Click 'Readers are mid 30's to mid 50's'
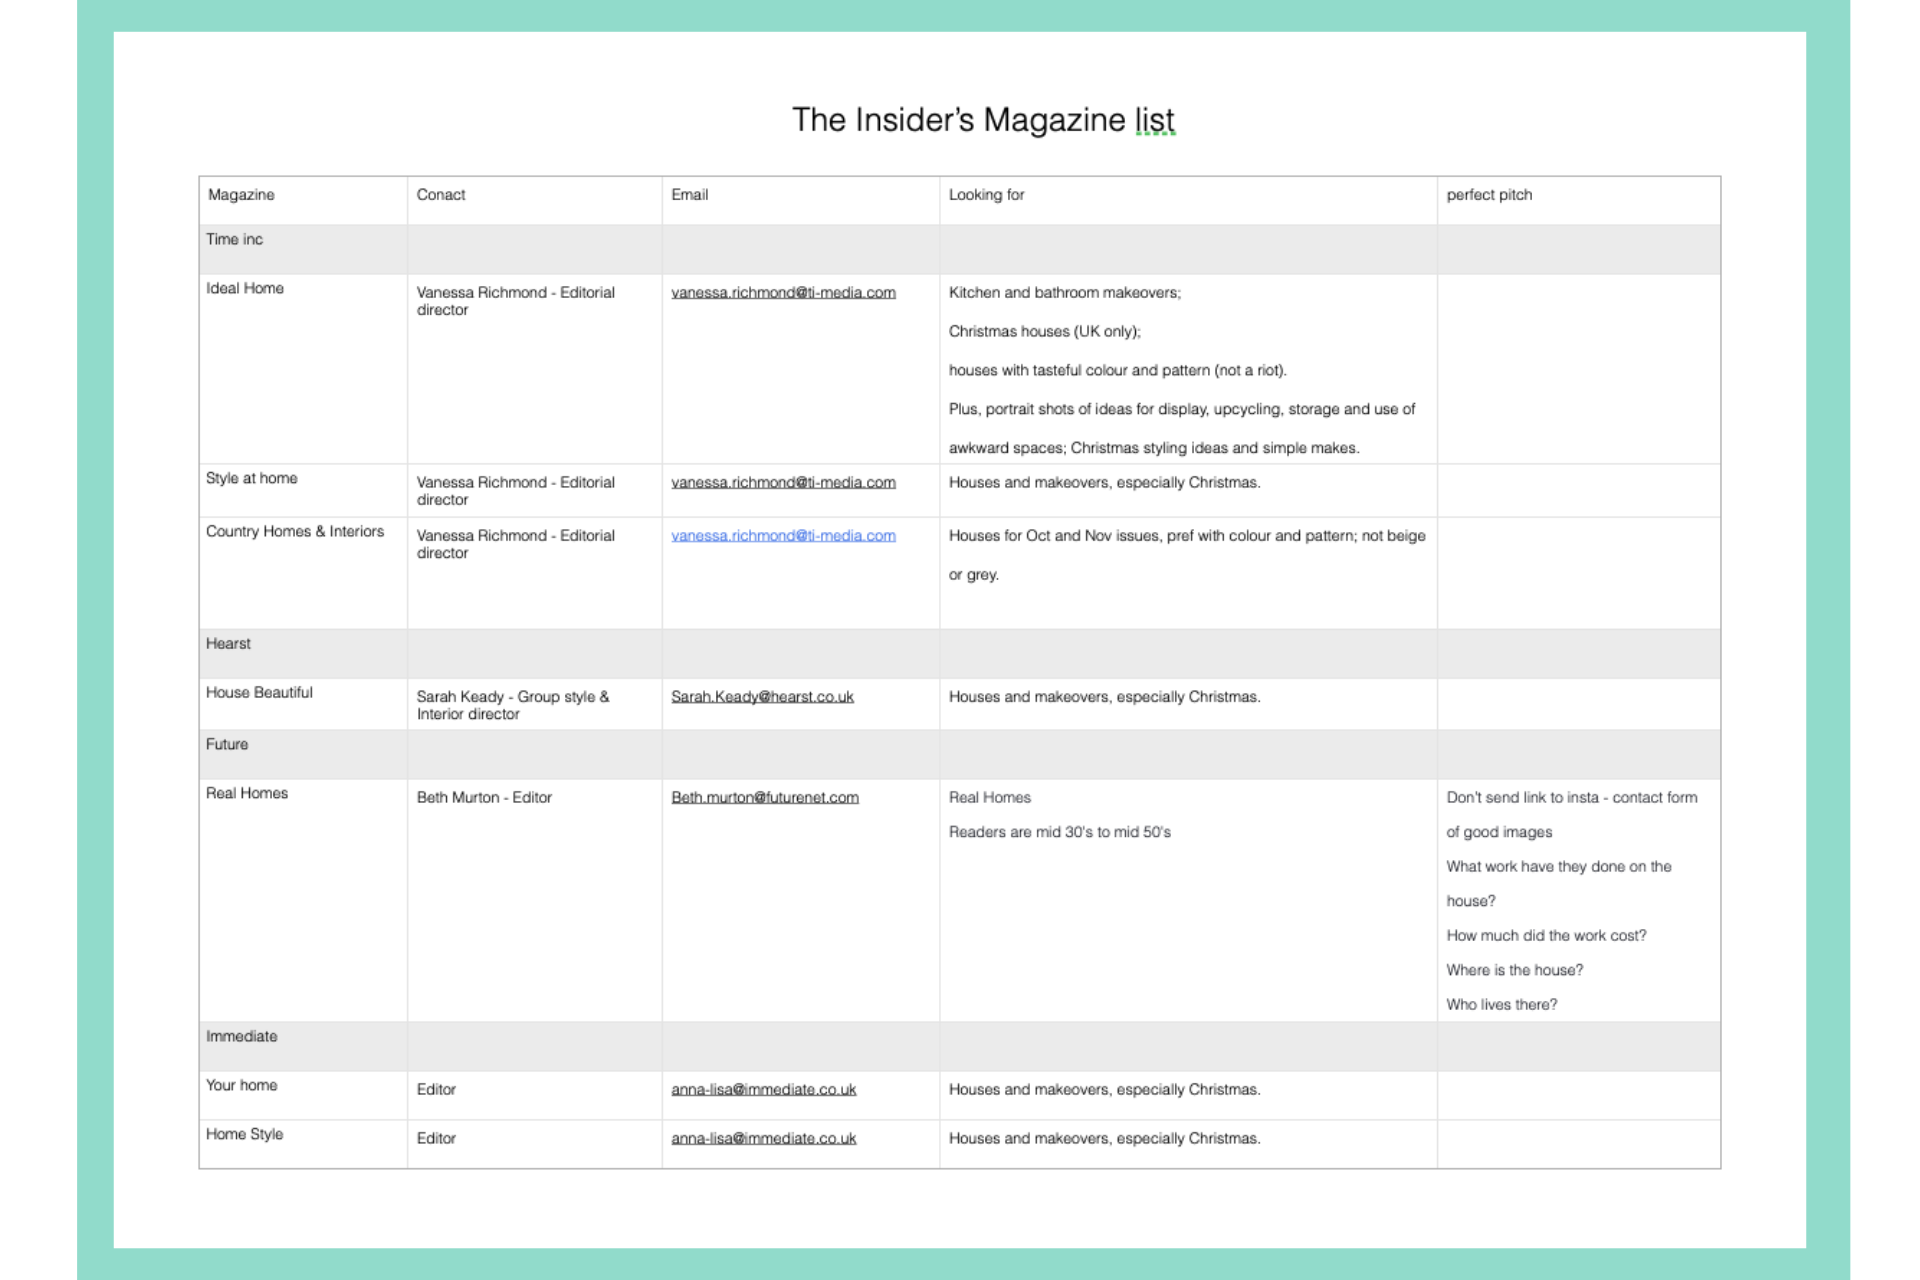1920x1280 pixels. coord(1060,833)
